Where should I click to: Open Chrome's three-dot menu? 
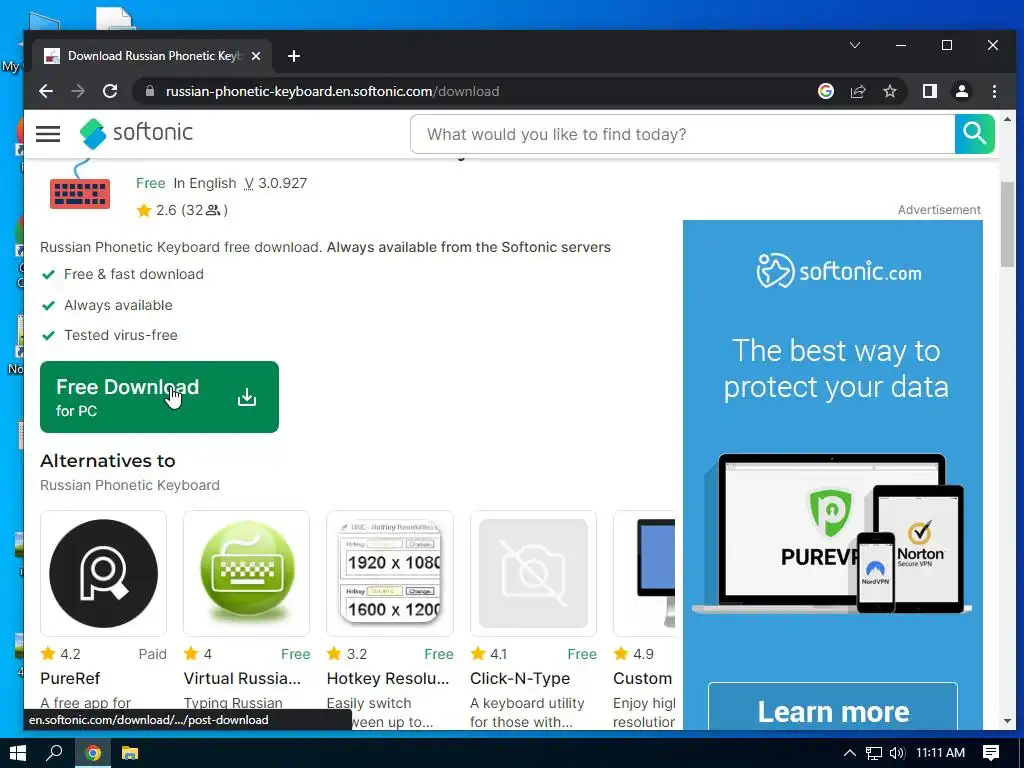point(994,91)
